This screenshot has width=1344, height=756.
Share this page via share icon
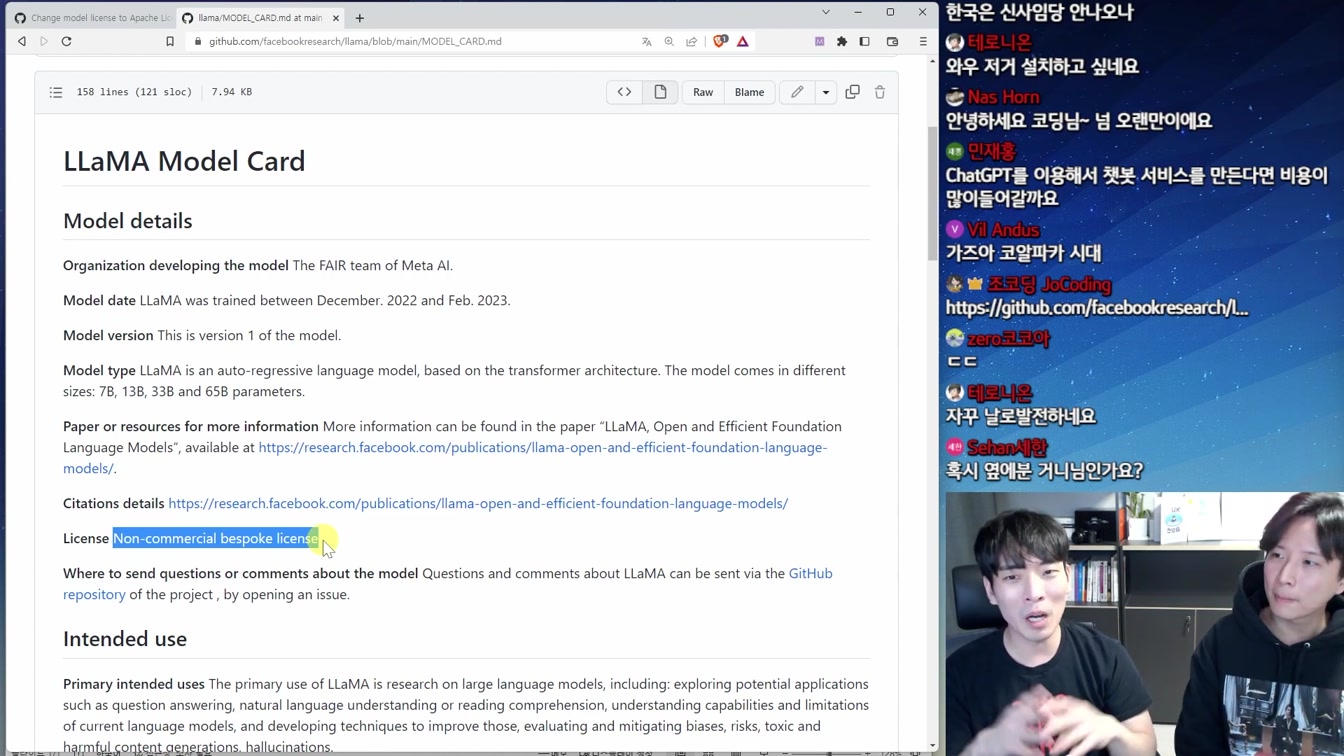click(x=691, y=42)
